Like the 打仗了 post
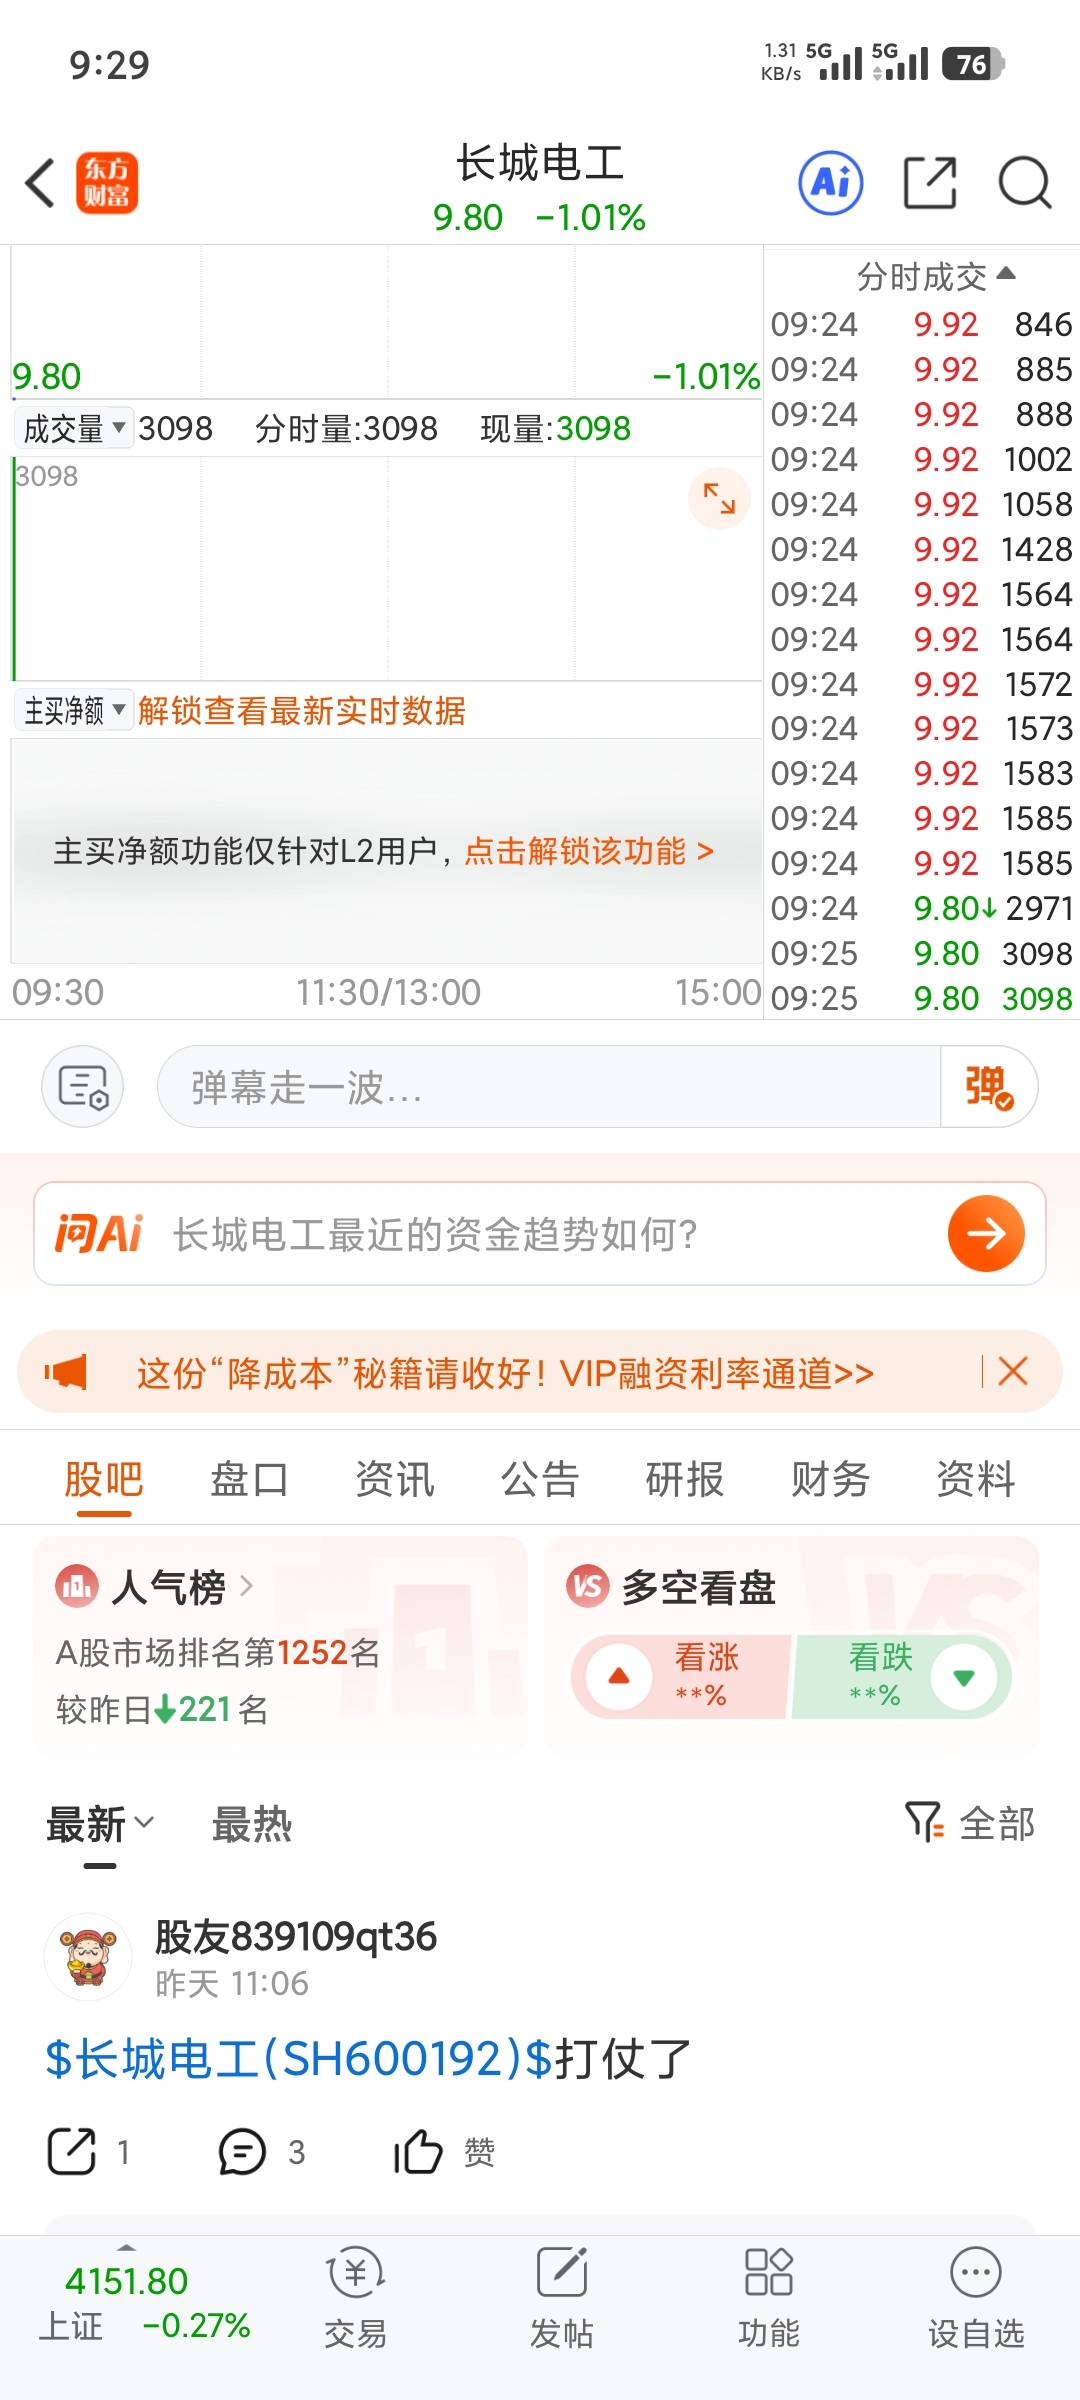 point(417,2151)
